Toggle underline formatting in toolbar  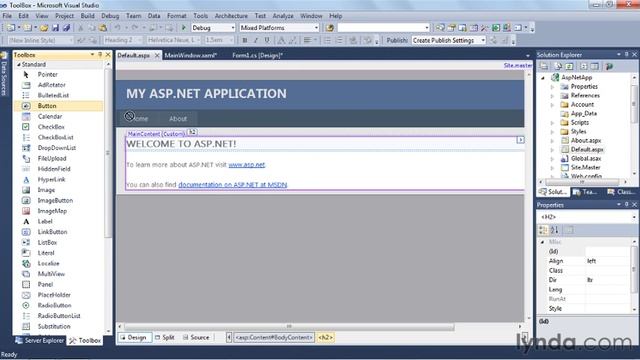click(267, 40)
